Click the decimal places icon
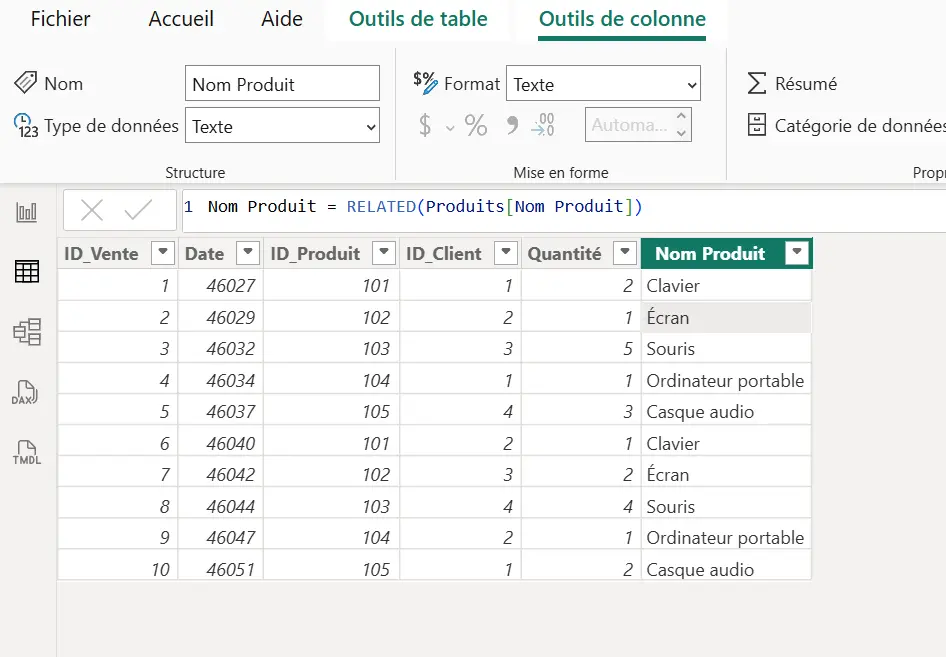The height and width of the screenshot is (657, 946). click(x=543, y=125)
